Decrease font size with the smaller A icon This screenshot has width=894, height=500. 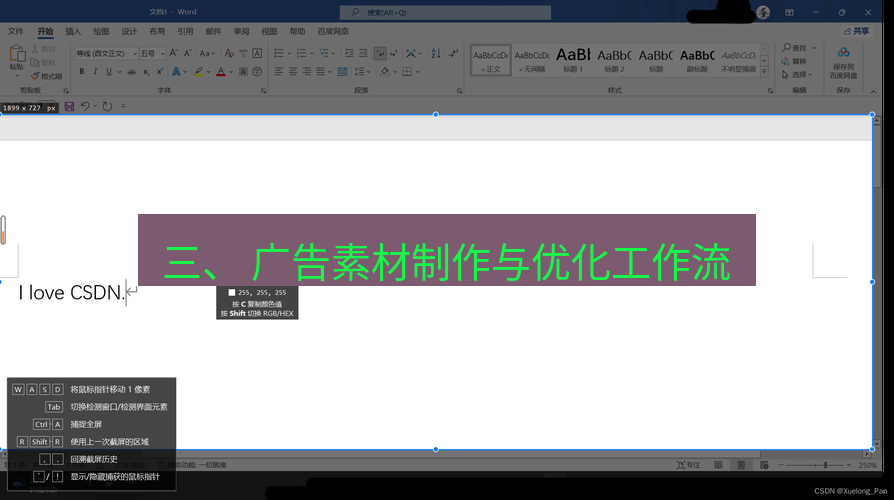click(x=188, y=53)
